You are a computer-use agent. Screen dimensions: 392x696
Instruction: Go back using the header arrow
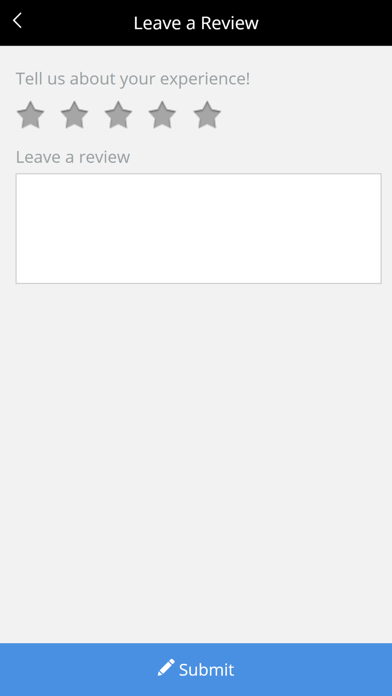17,20
